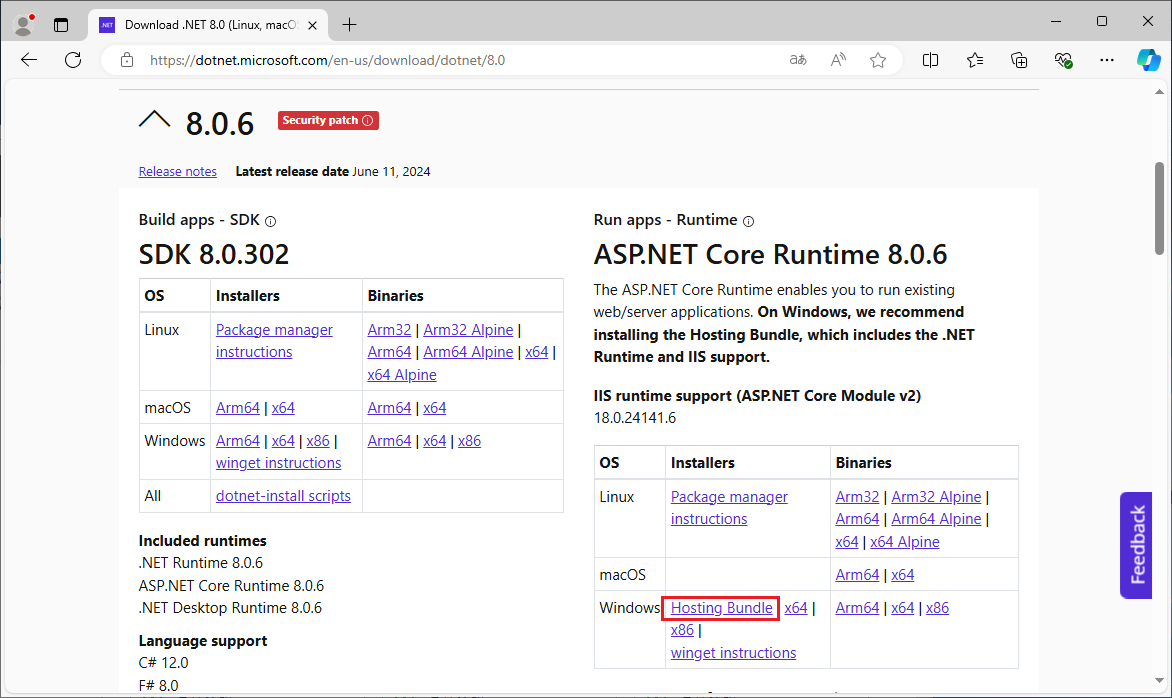The height and width of the screenshot is (698, 1172).
Task: Download Runtime Windows x64 installer
Action: click(x=796, y=608)
